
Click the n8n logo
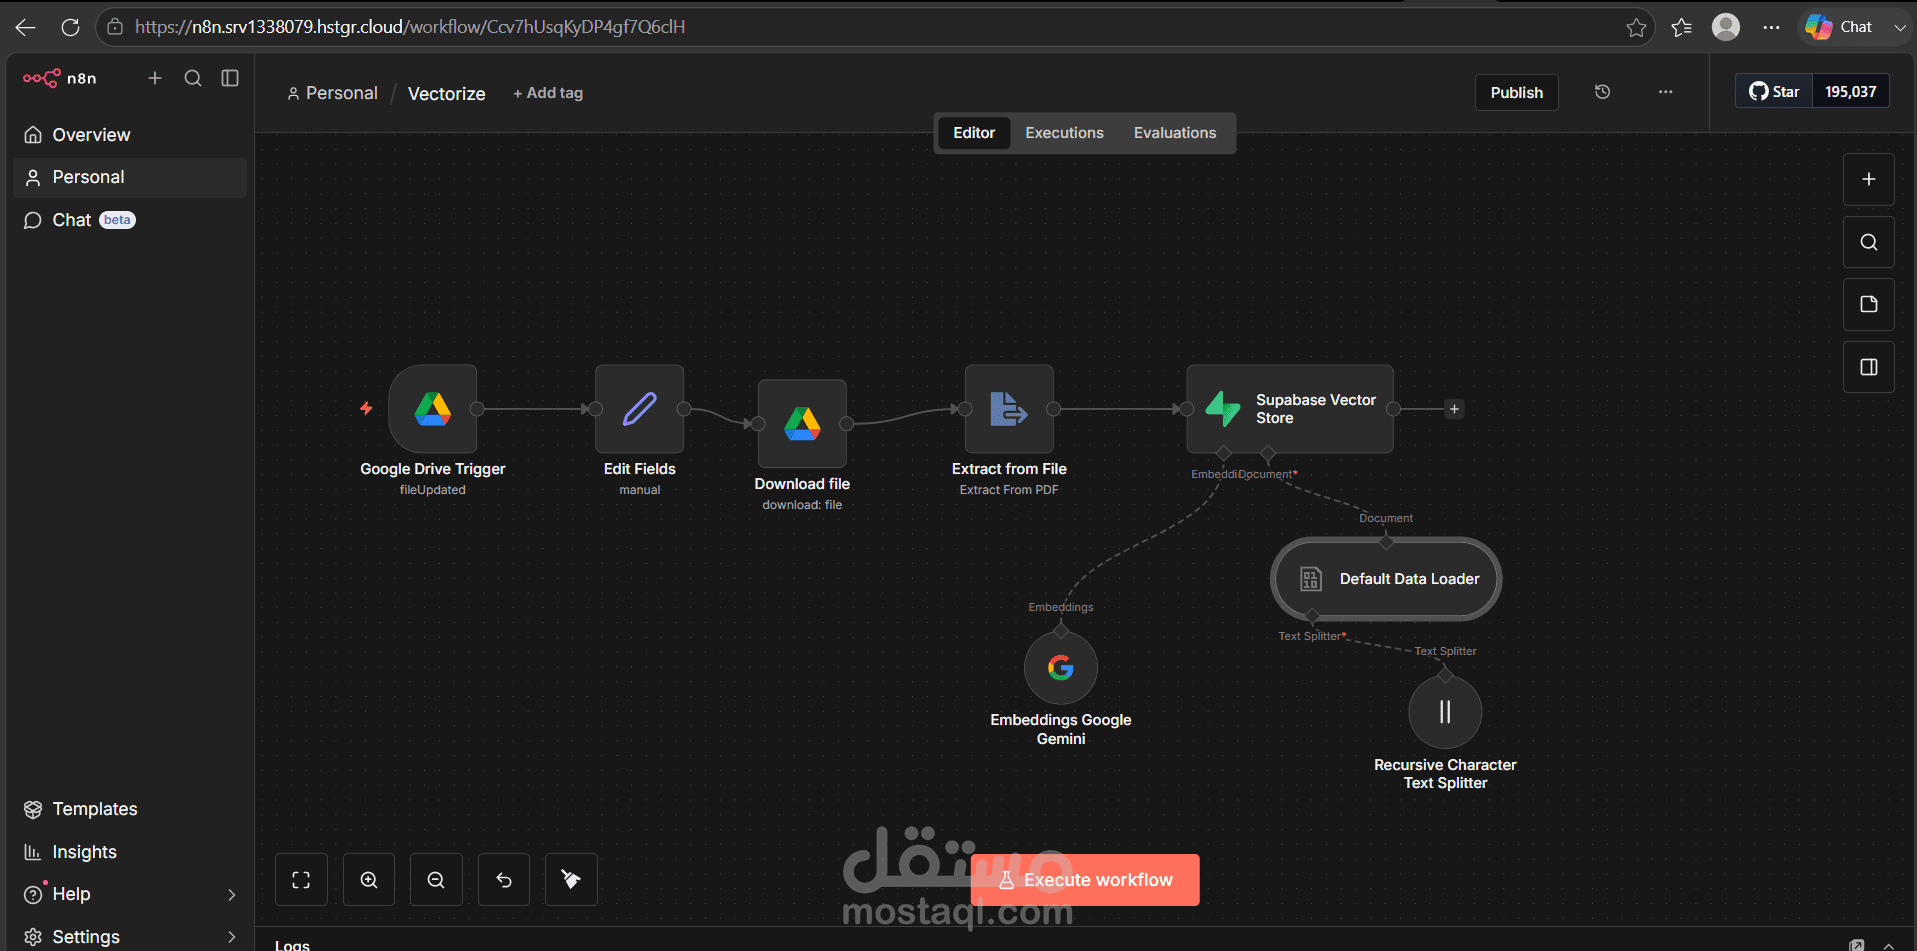point(60,78)
